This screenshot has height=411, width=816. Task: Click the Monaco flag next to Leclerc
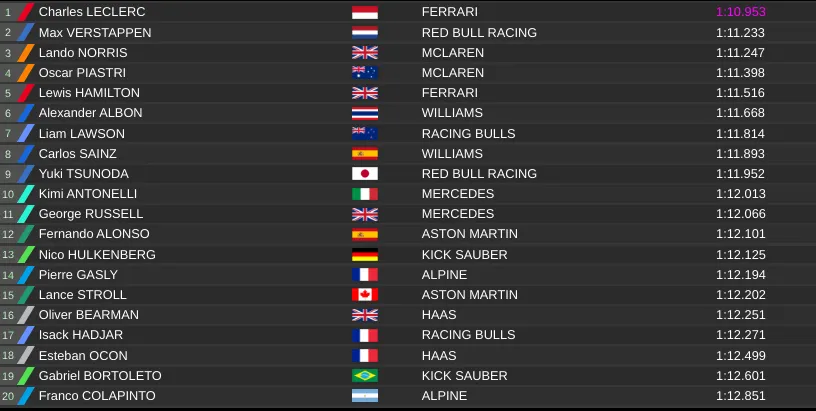pos(364,12)
